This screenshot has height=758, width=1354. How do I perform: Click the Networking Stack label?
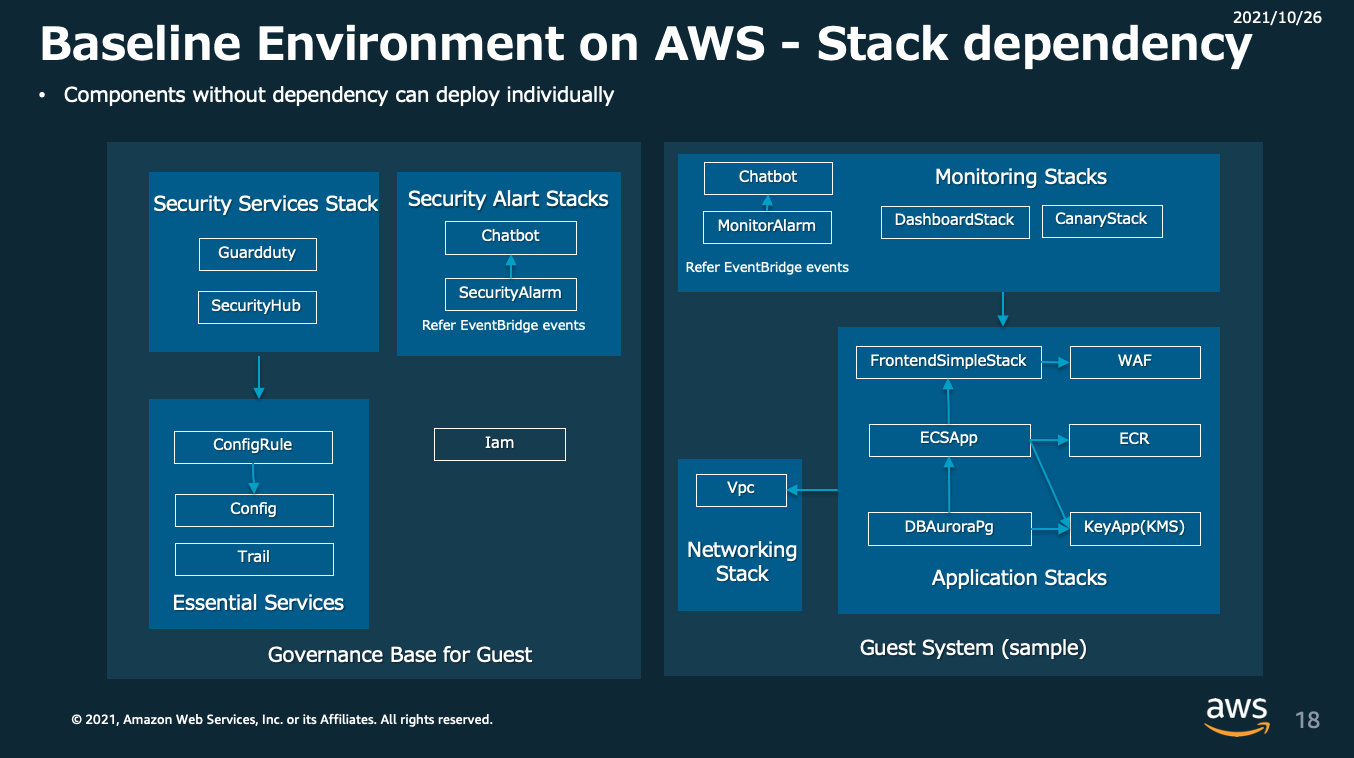coord(742,562)
